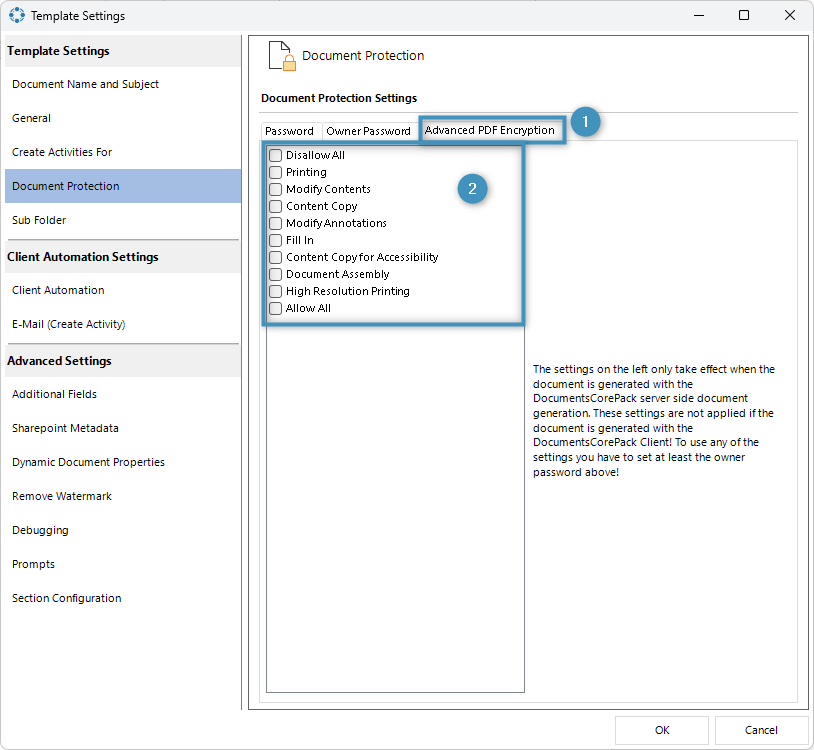Image resolution: width=814 pixels, height=750 pixels.
Task: Open Dynamic Document Properties
Action: pos(123,462)
